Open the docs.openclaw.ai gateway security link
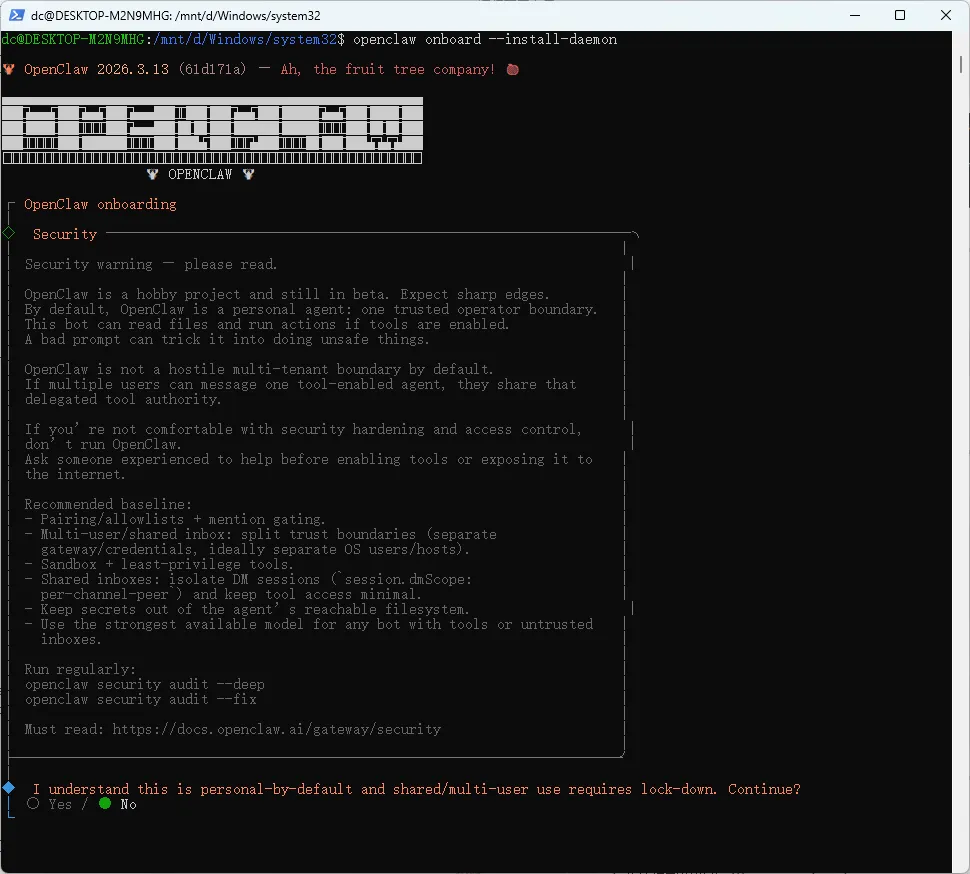 pyautogui.click(x=277, y=729)
